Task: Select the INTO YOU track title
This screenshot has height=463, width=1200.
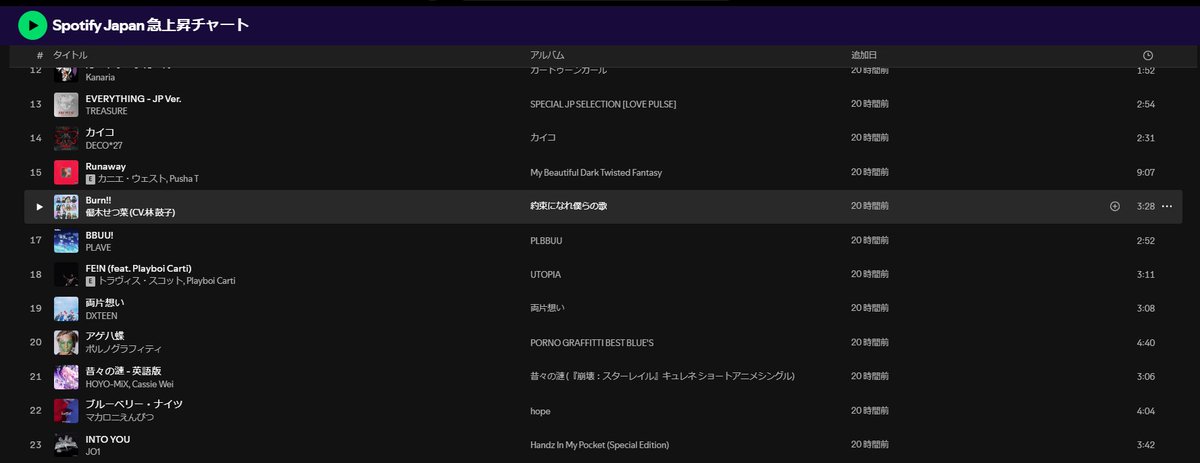Action: (x=108, y=439)
